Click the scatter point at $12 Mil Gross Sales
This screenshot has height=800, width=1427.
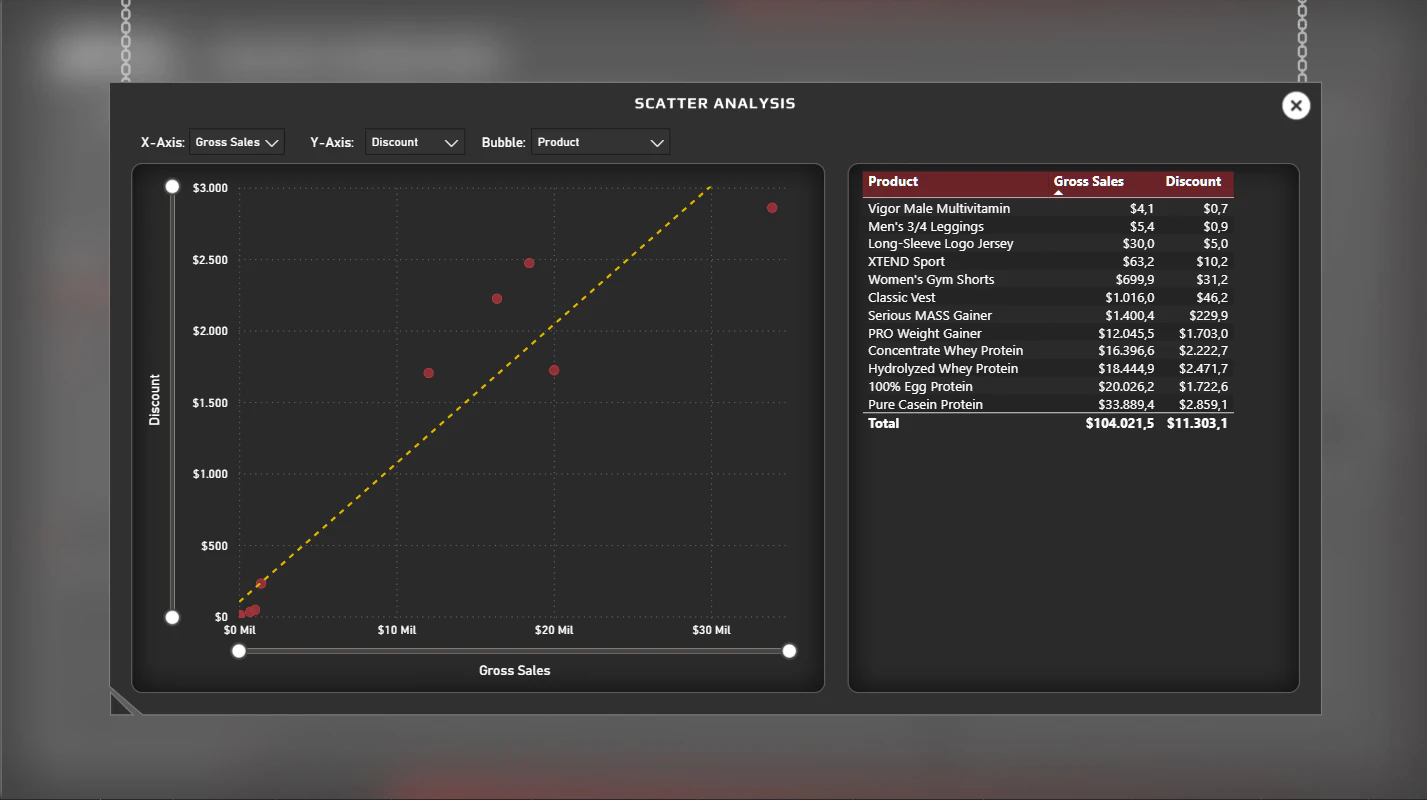pyautogui.click(x=429, y=373)
